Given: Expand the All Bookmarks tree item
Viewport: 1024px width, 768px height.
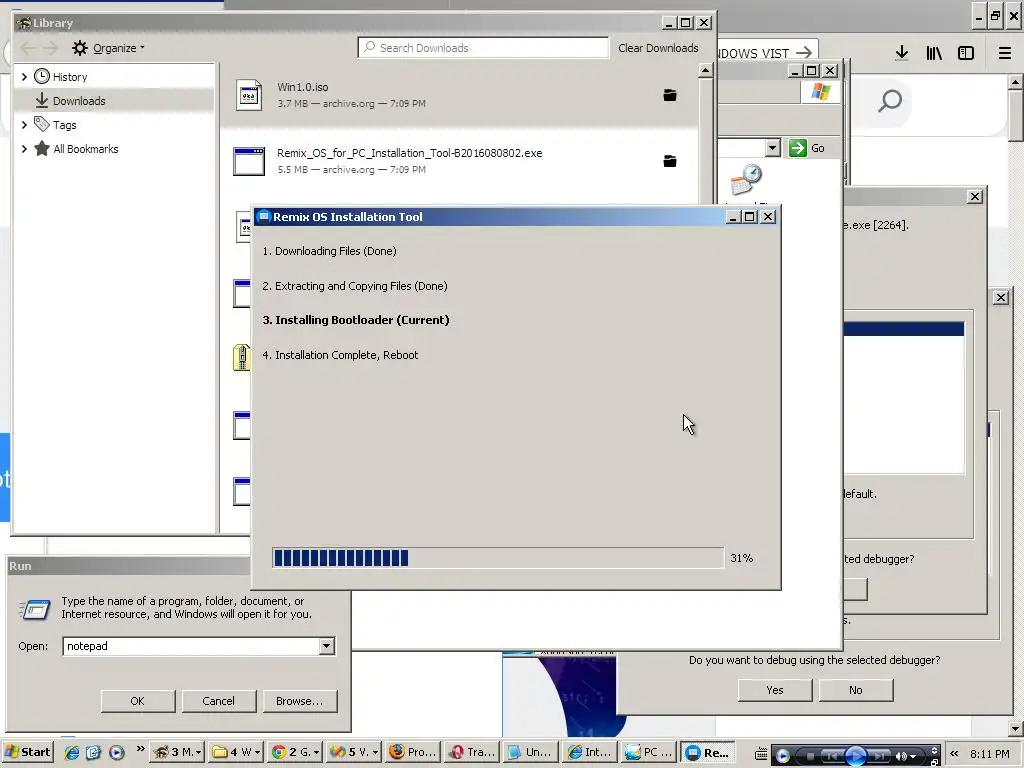Looking at the screenshot, I should [x=24, y=149].
